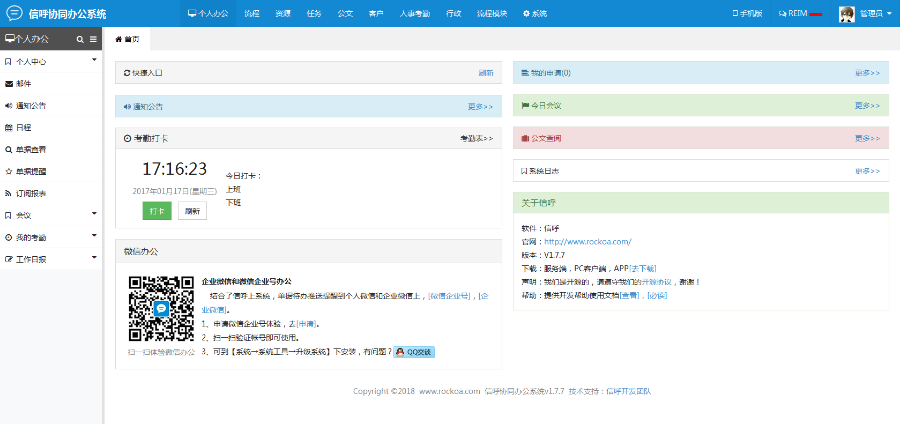Open 单据提醒 star icon in sidebar
Viewport: 900px width, 424px height.
click(9, 172)
